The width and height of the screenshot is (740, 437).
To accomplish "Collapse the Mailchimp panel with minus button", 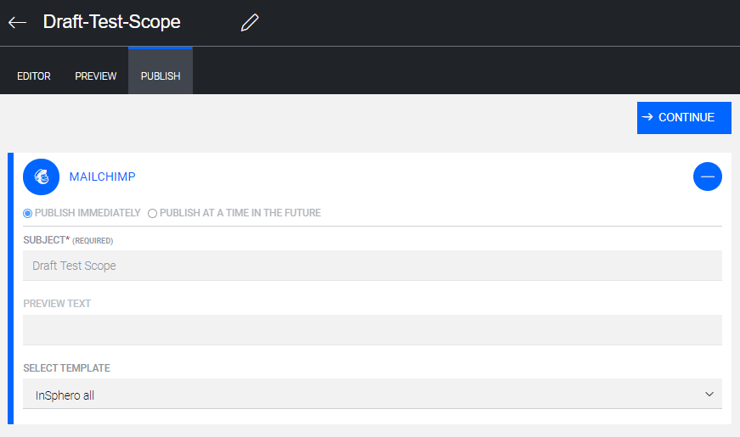I will (707, 176).
